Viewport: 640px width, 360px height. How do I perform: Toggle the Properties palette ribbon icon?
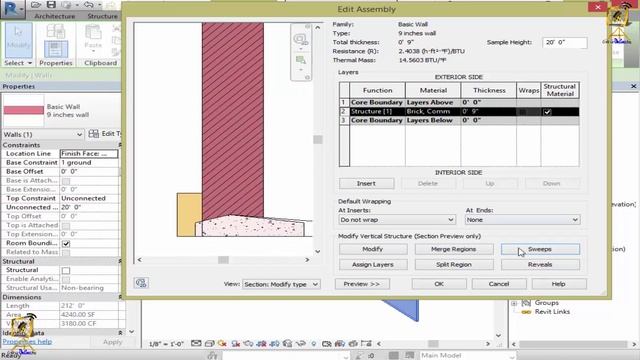(x=56, y=49)
